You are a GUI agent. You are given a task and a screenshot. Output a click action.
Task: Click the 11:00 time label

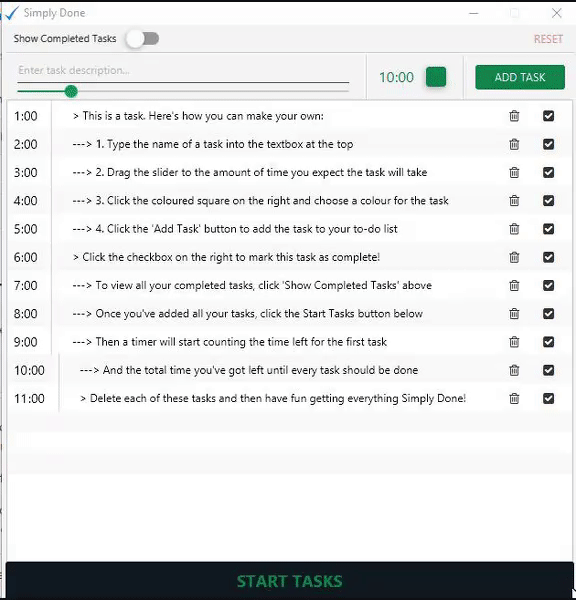pyautogui.click(x=29, y=398)
